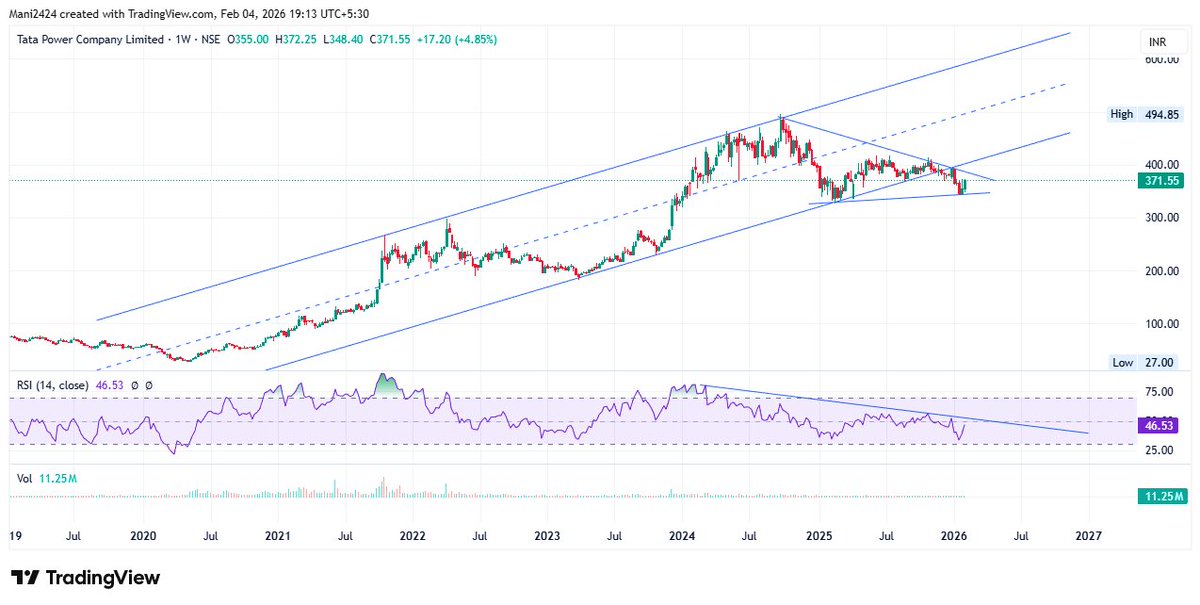Click the 2027 time axis label

tap(1089, 536)
